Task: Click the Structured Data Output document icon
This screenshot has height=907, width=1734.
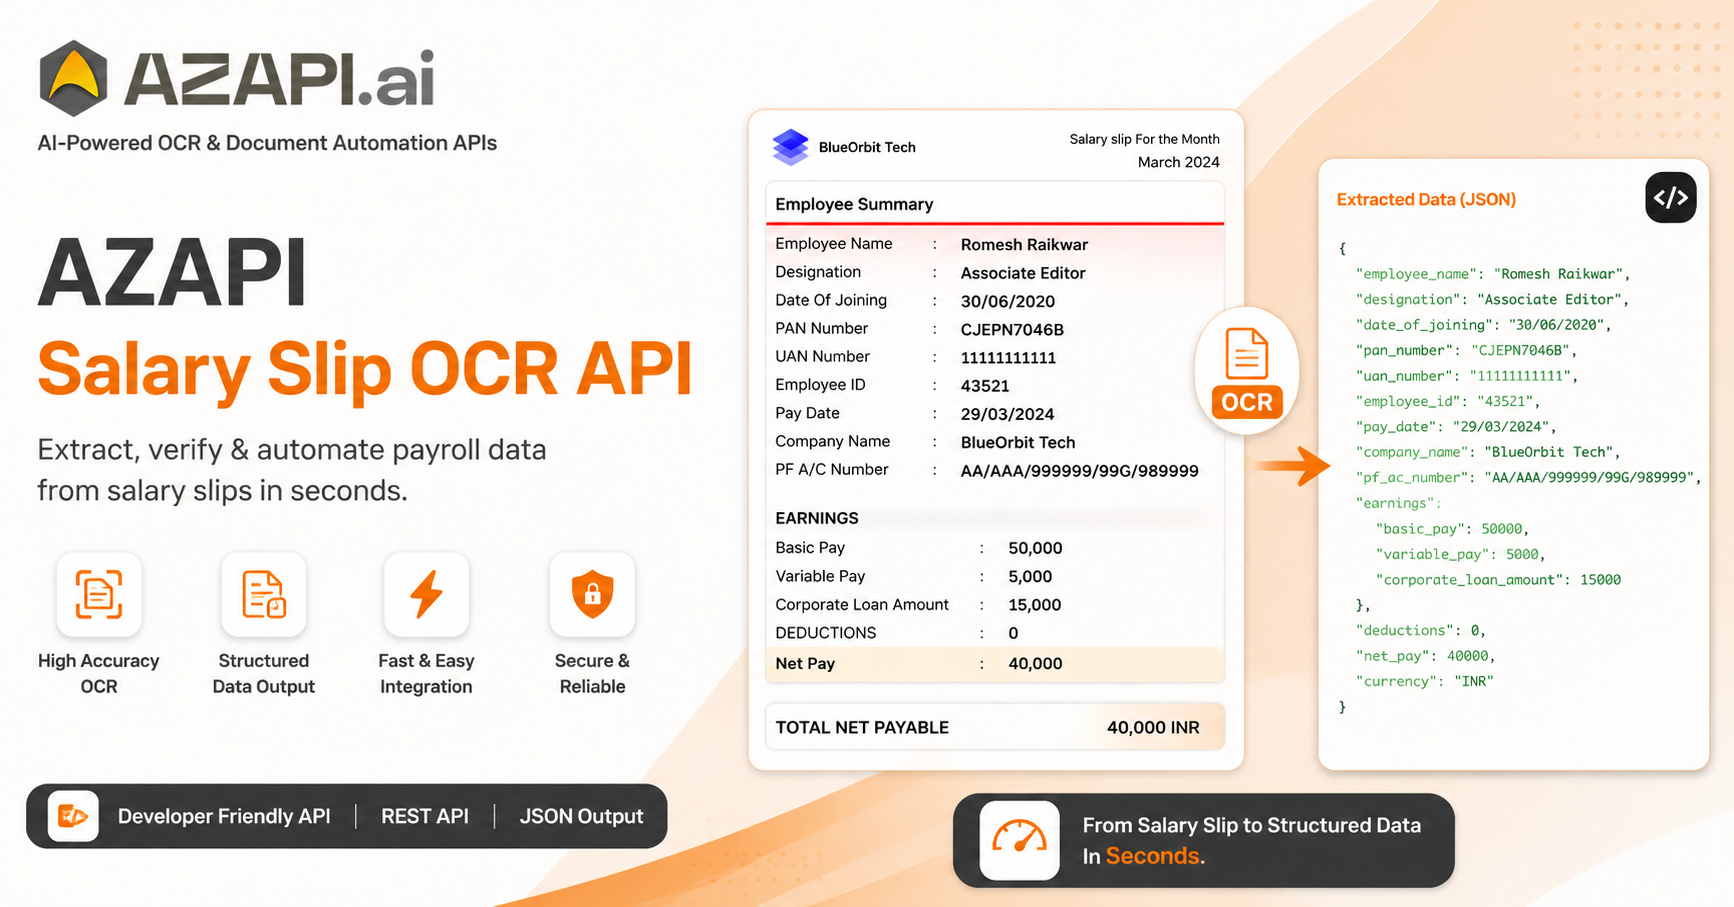Action: (264, 594)
